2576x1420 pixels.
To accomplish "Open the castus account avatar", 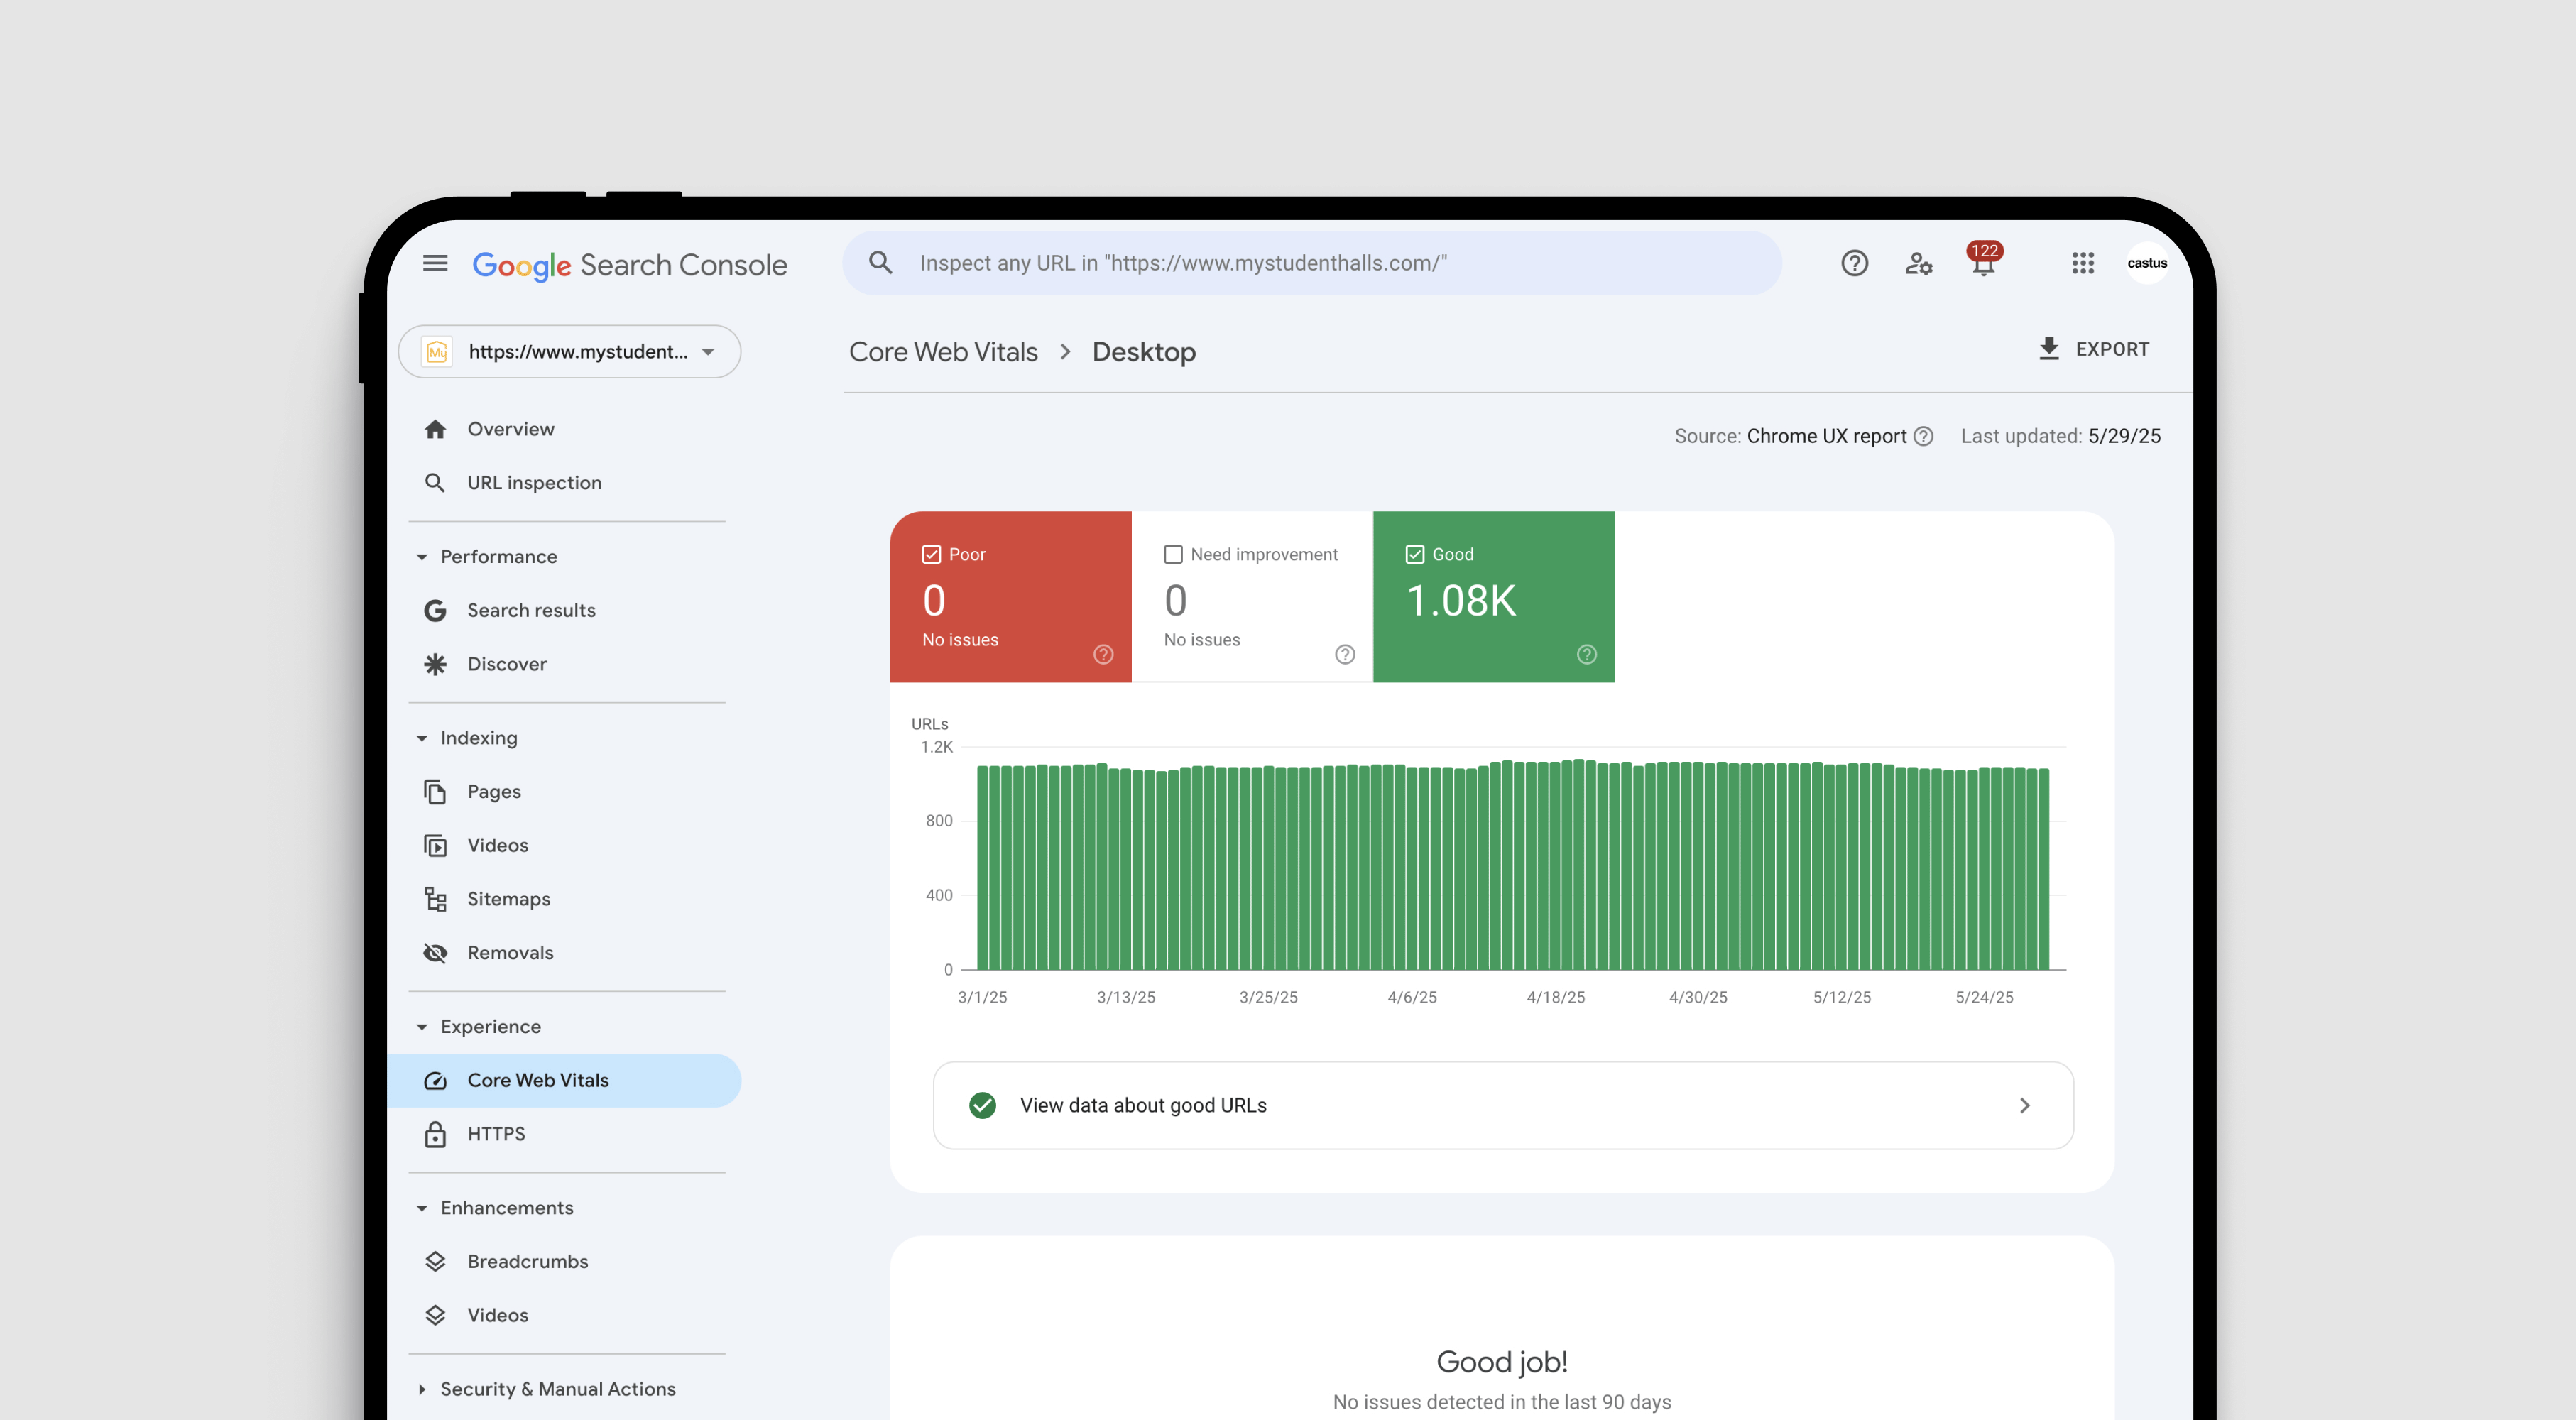I will point(2147,263).
